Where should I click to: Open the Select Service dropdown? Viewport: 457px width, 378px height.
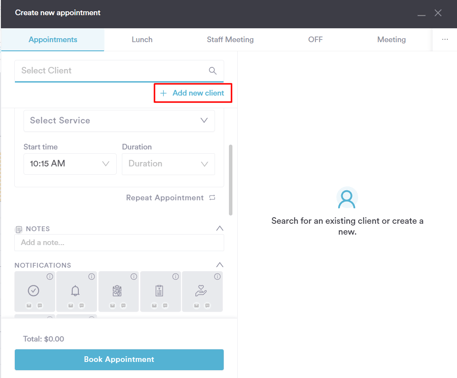[119, 121]
